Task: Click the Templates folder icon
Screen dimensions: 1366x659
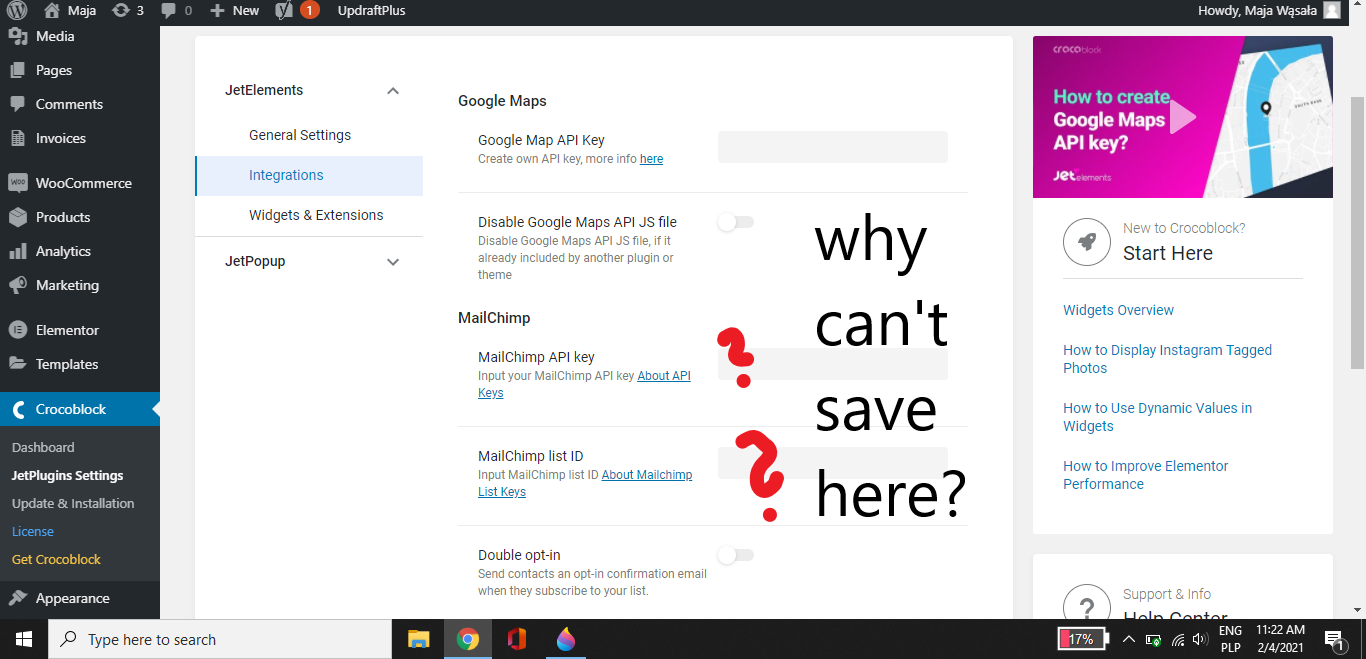Action: [x=17, y=364]
